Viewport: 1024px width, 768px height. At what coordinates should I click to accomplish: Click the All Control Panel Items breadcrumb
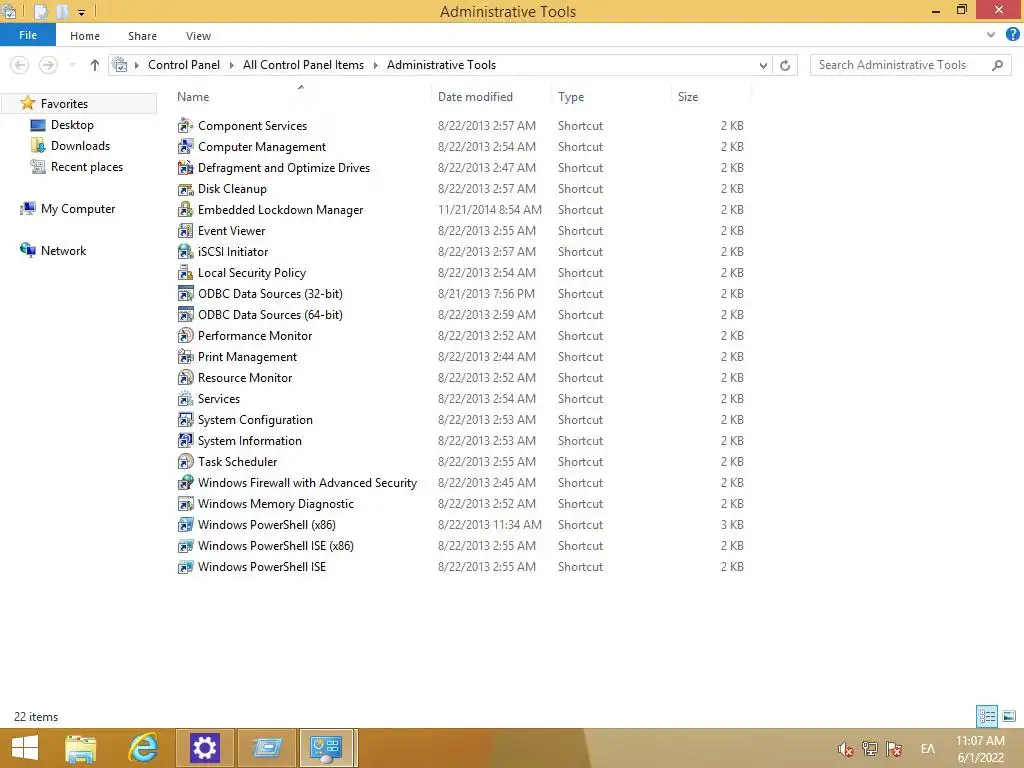click(x=303, y=65)
